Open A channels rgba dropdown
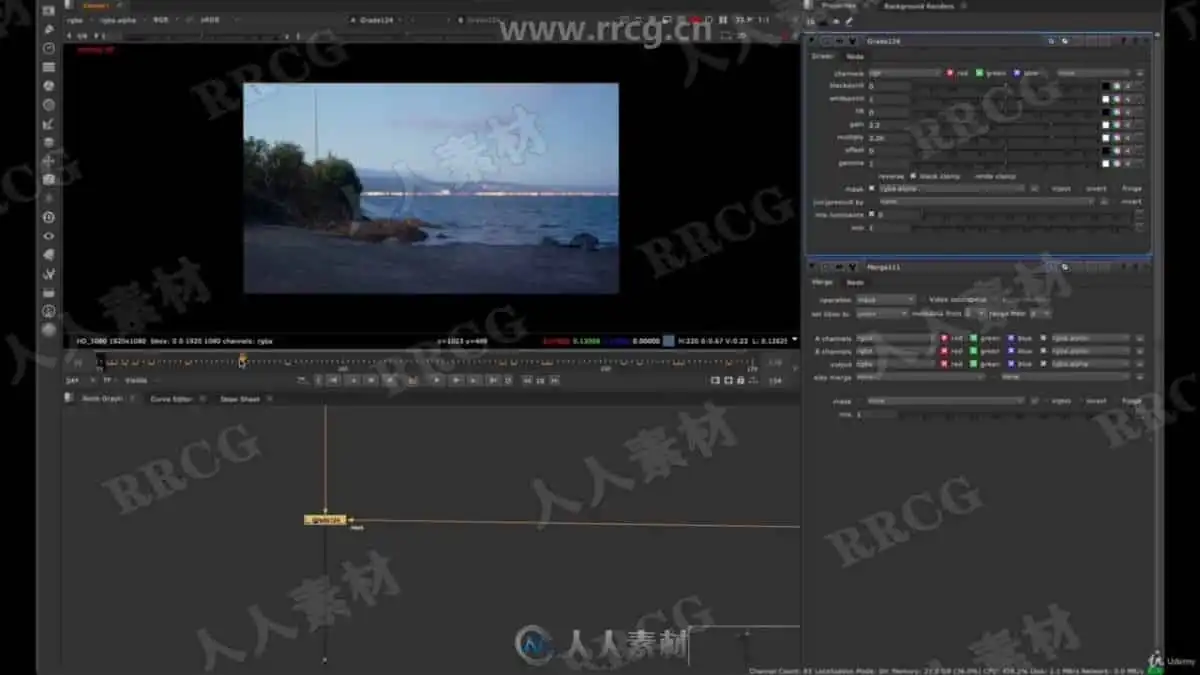 893,338
